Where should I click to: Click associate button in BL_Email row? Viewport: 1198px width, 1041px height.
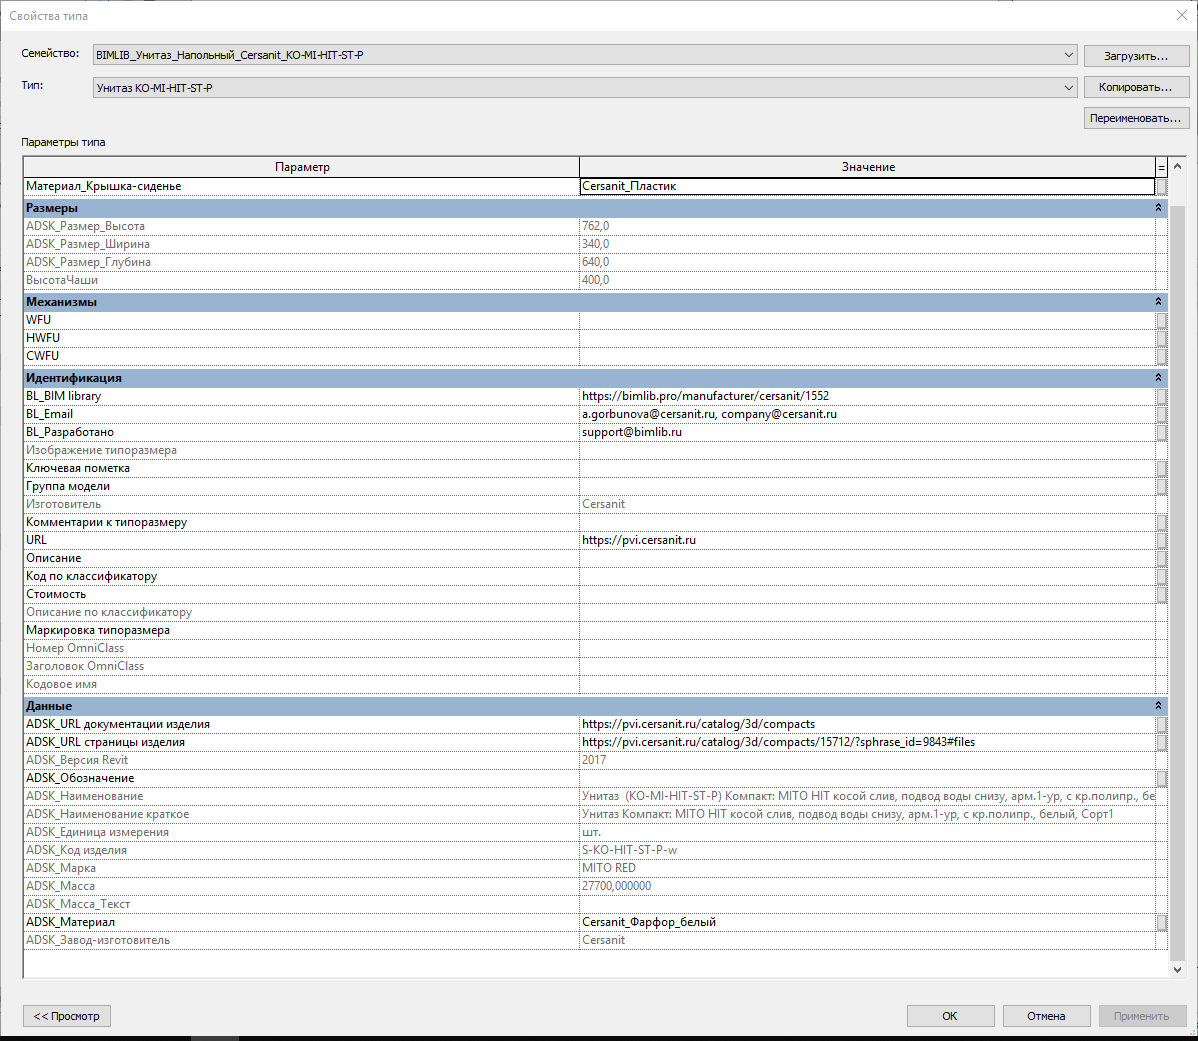(1161, 414)
